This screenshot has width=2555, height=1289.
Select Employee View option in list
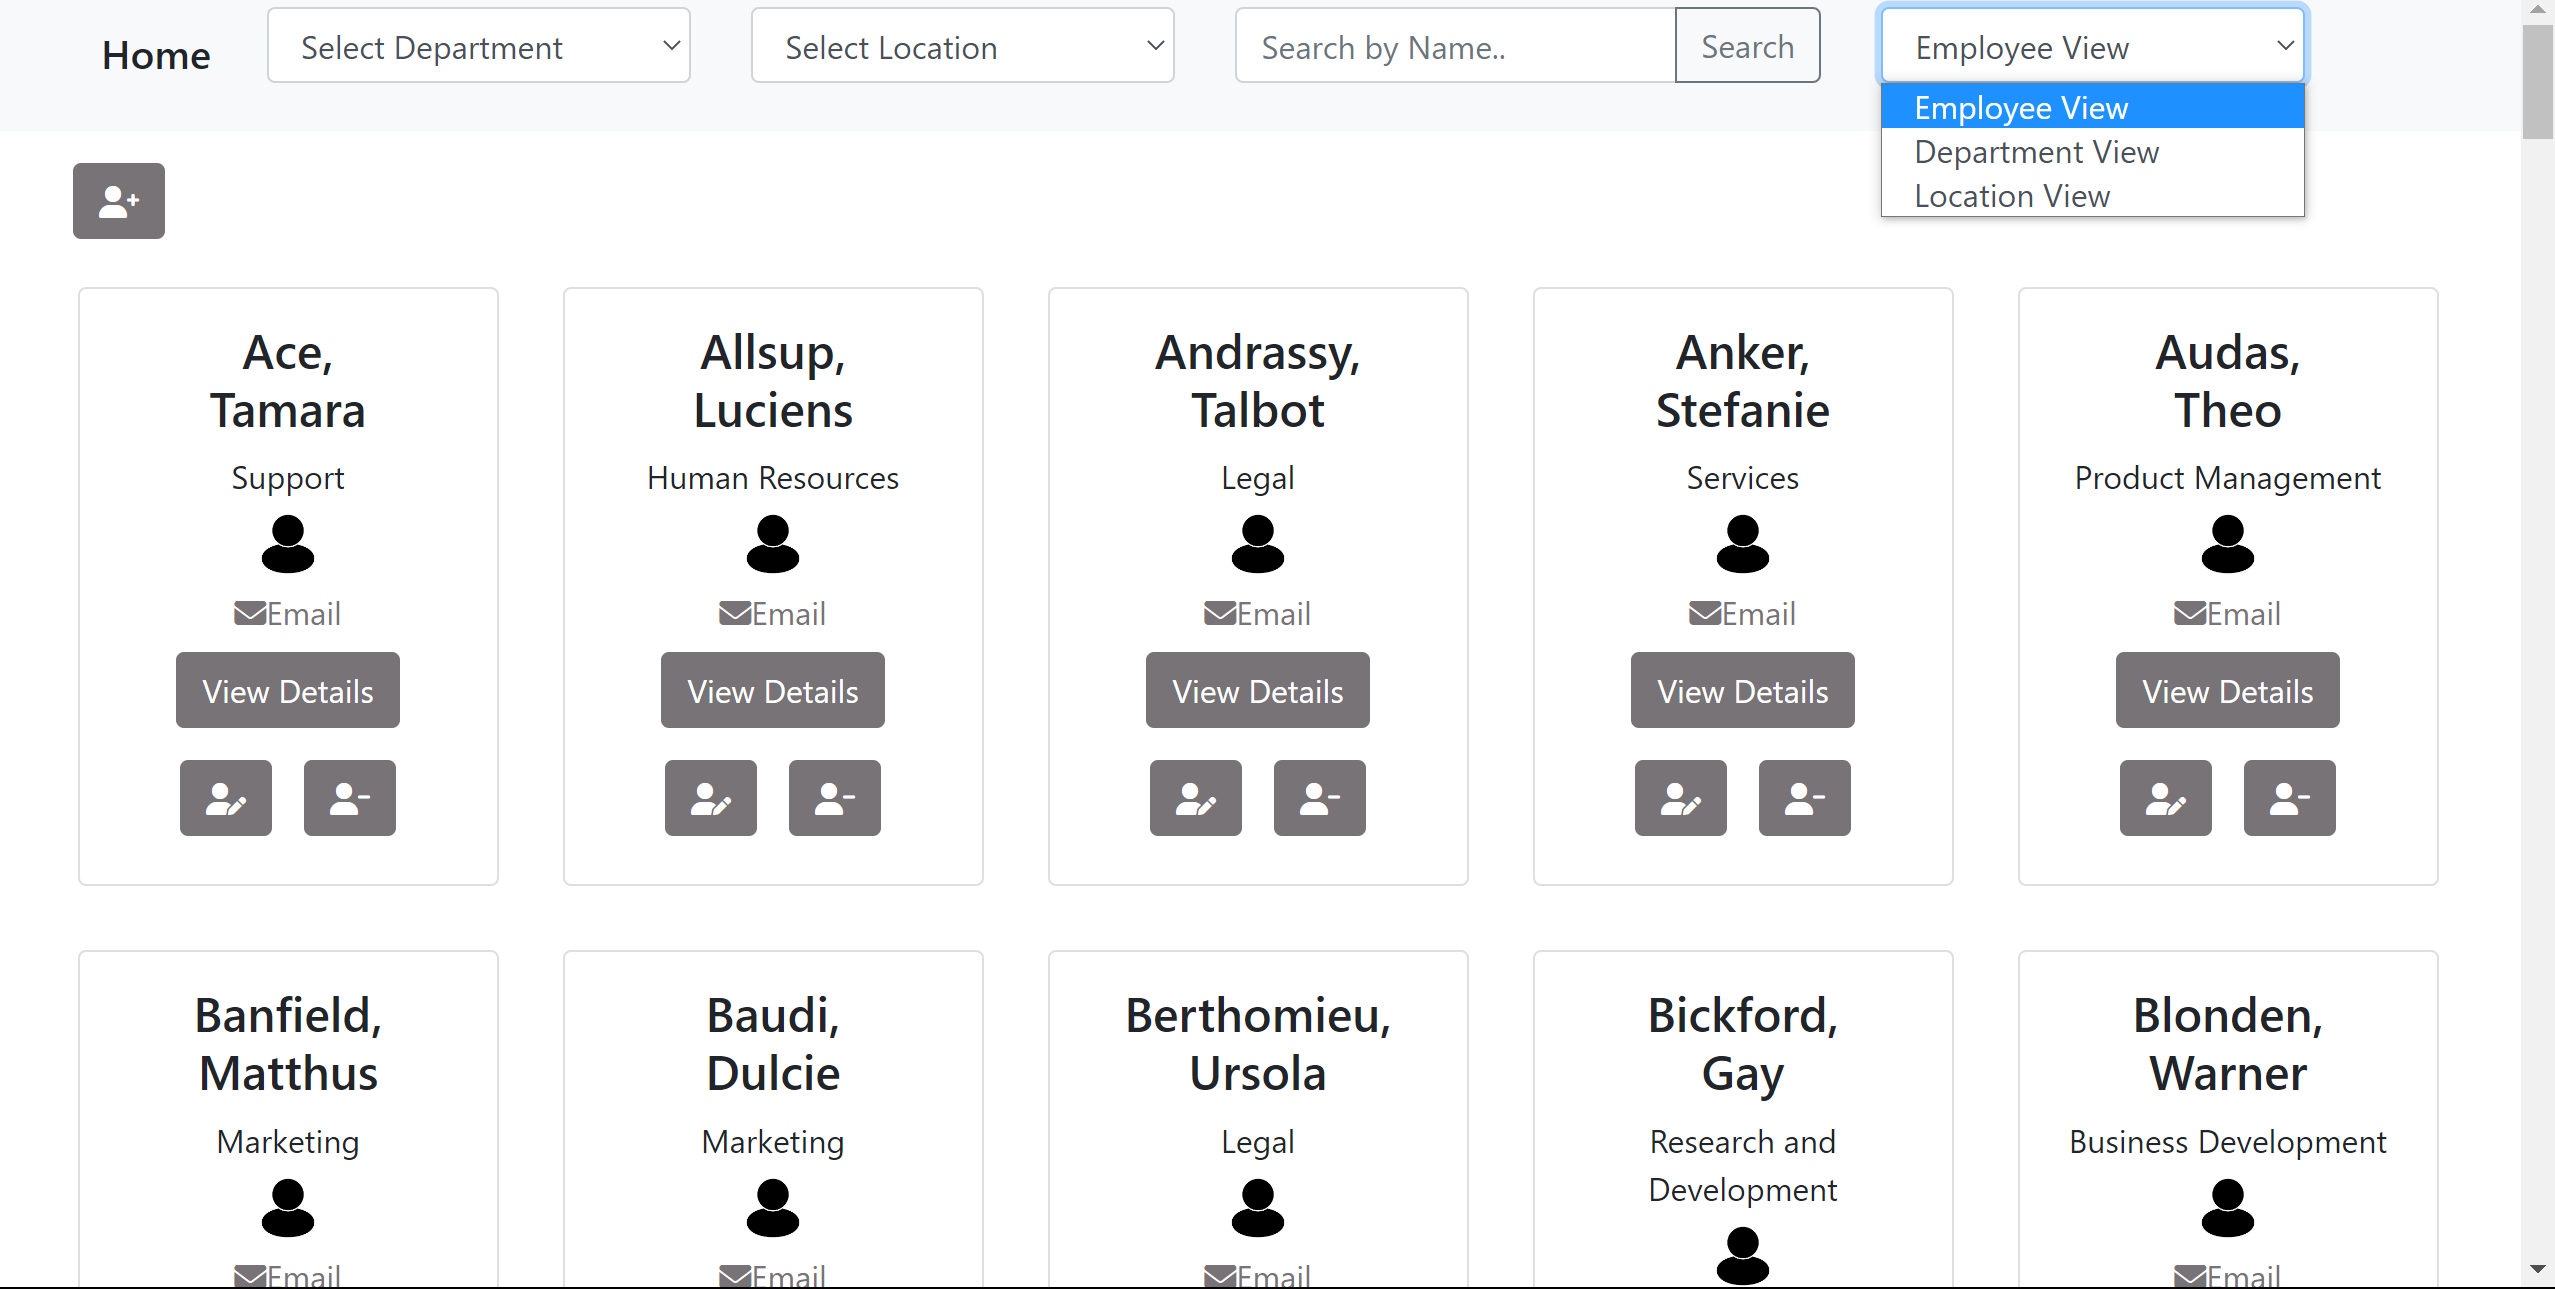tap(2020, 108)
